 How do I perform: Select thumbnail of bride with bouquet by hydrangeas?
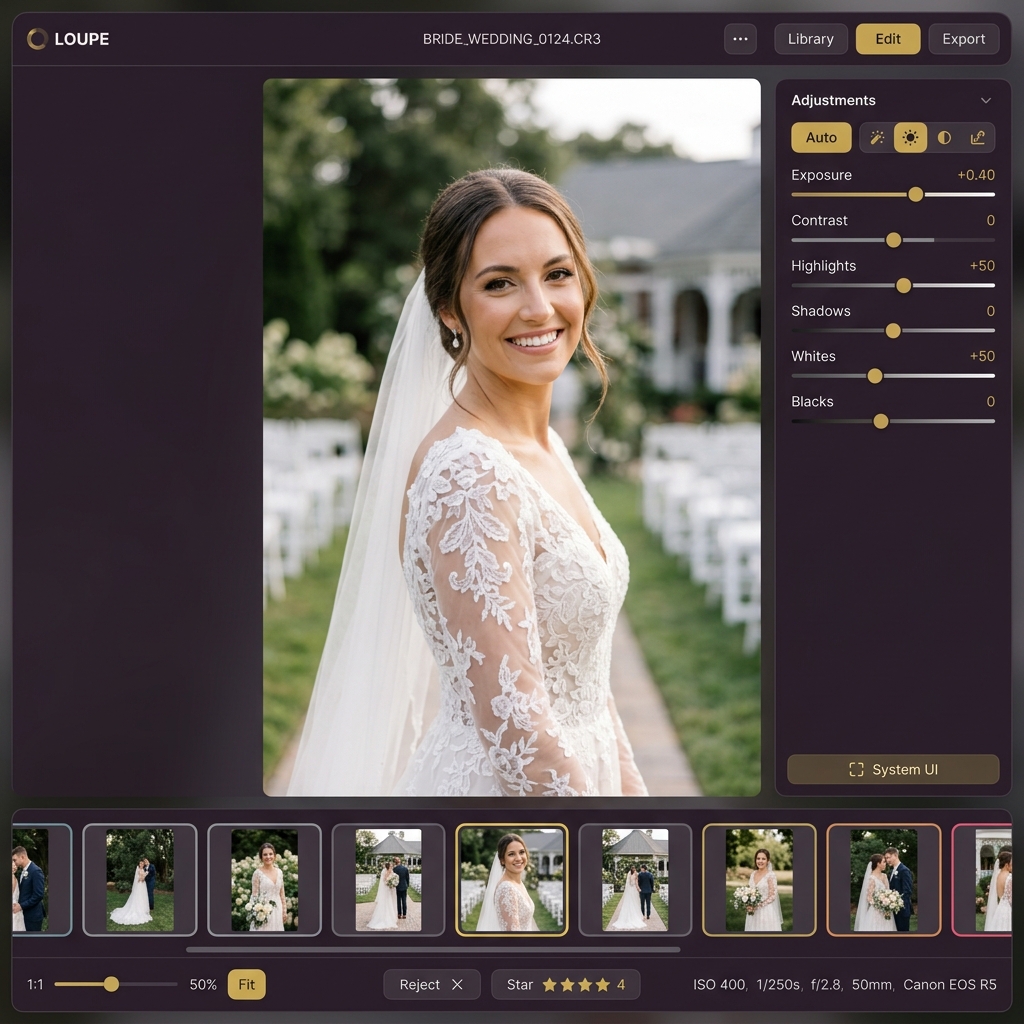(x=264, y=880)
